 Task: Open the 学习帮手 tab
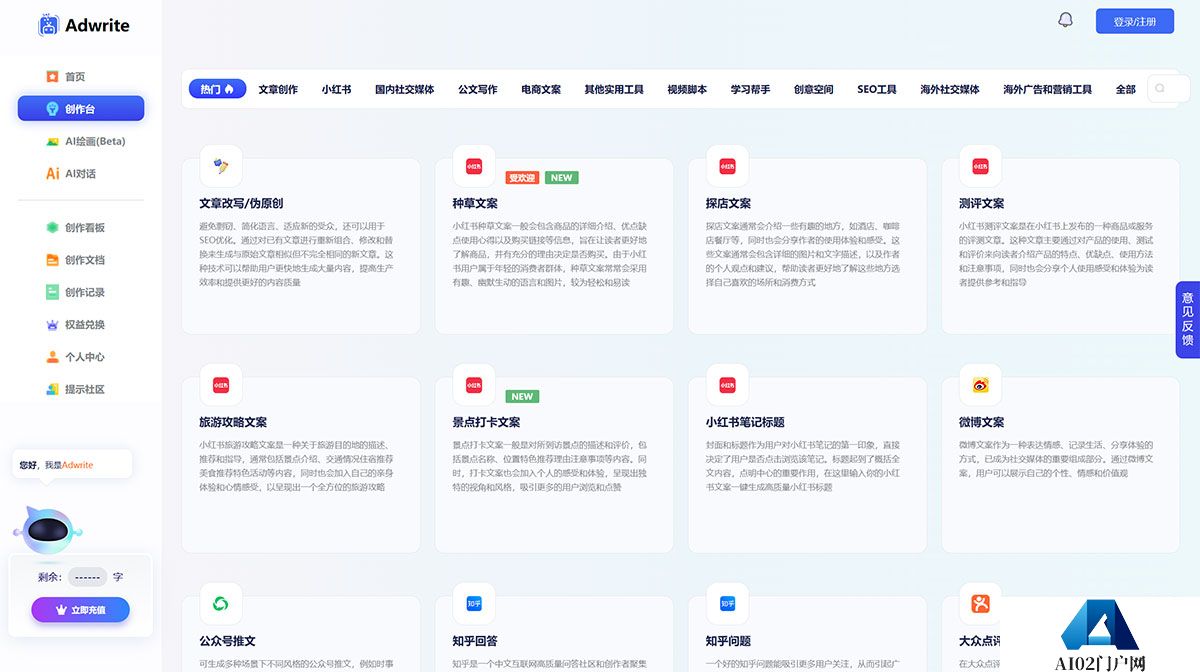tap(750, 89)
